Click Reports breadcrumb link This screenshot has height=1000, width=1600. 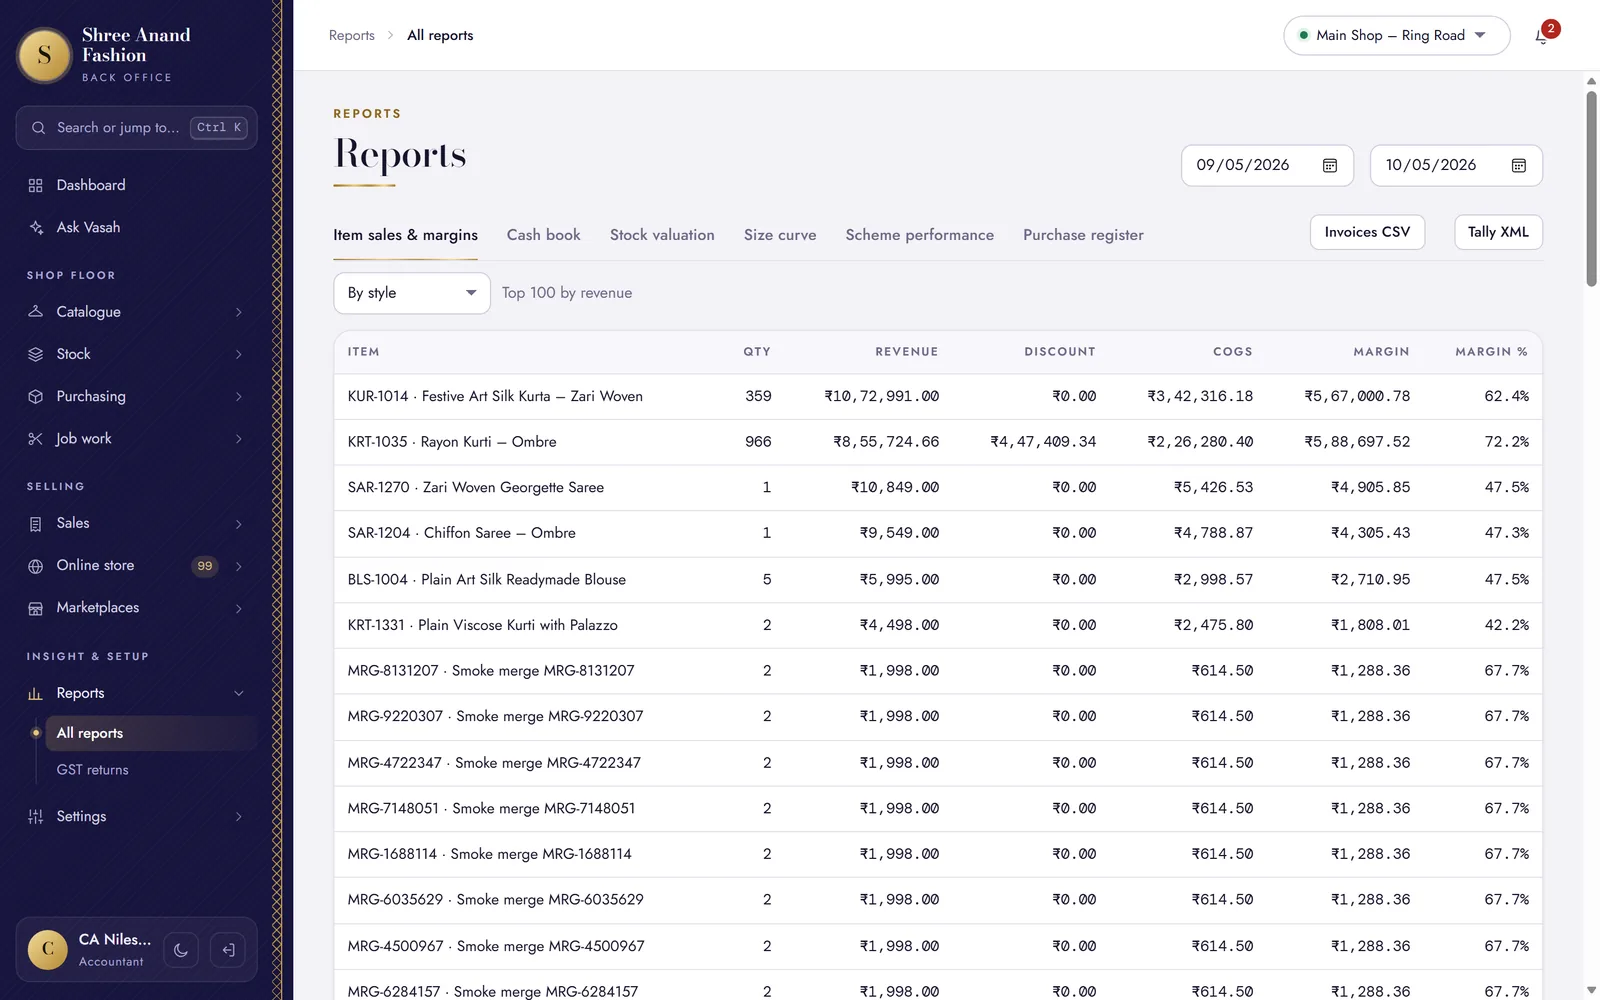tap(352, 35)
